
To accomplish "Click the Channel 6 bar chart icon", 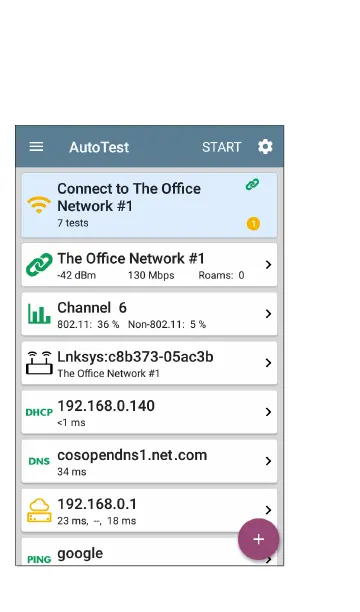I will 39,313.
